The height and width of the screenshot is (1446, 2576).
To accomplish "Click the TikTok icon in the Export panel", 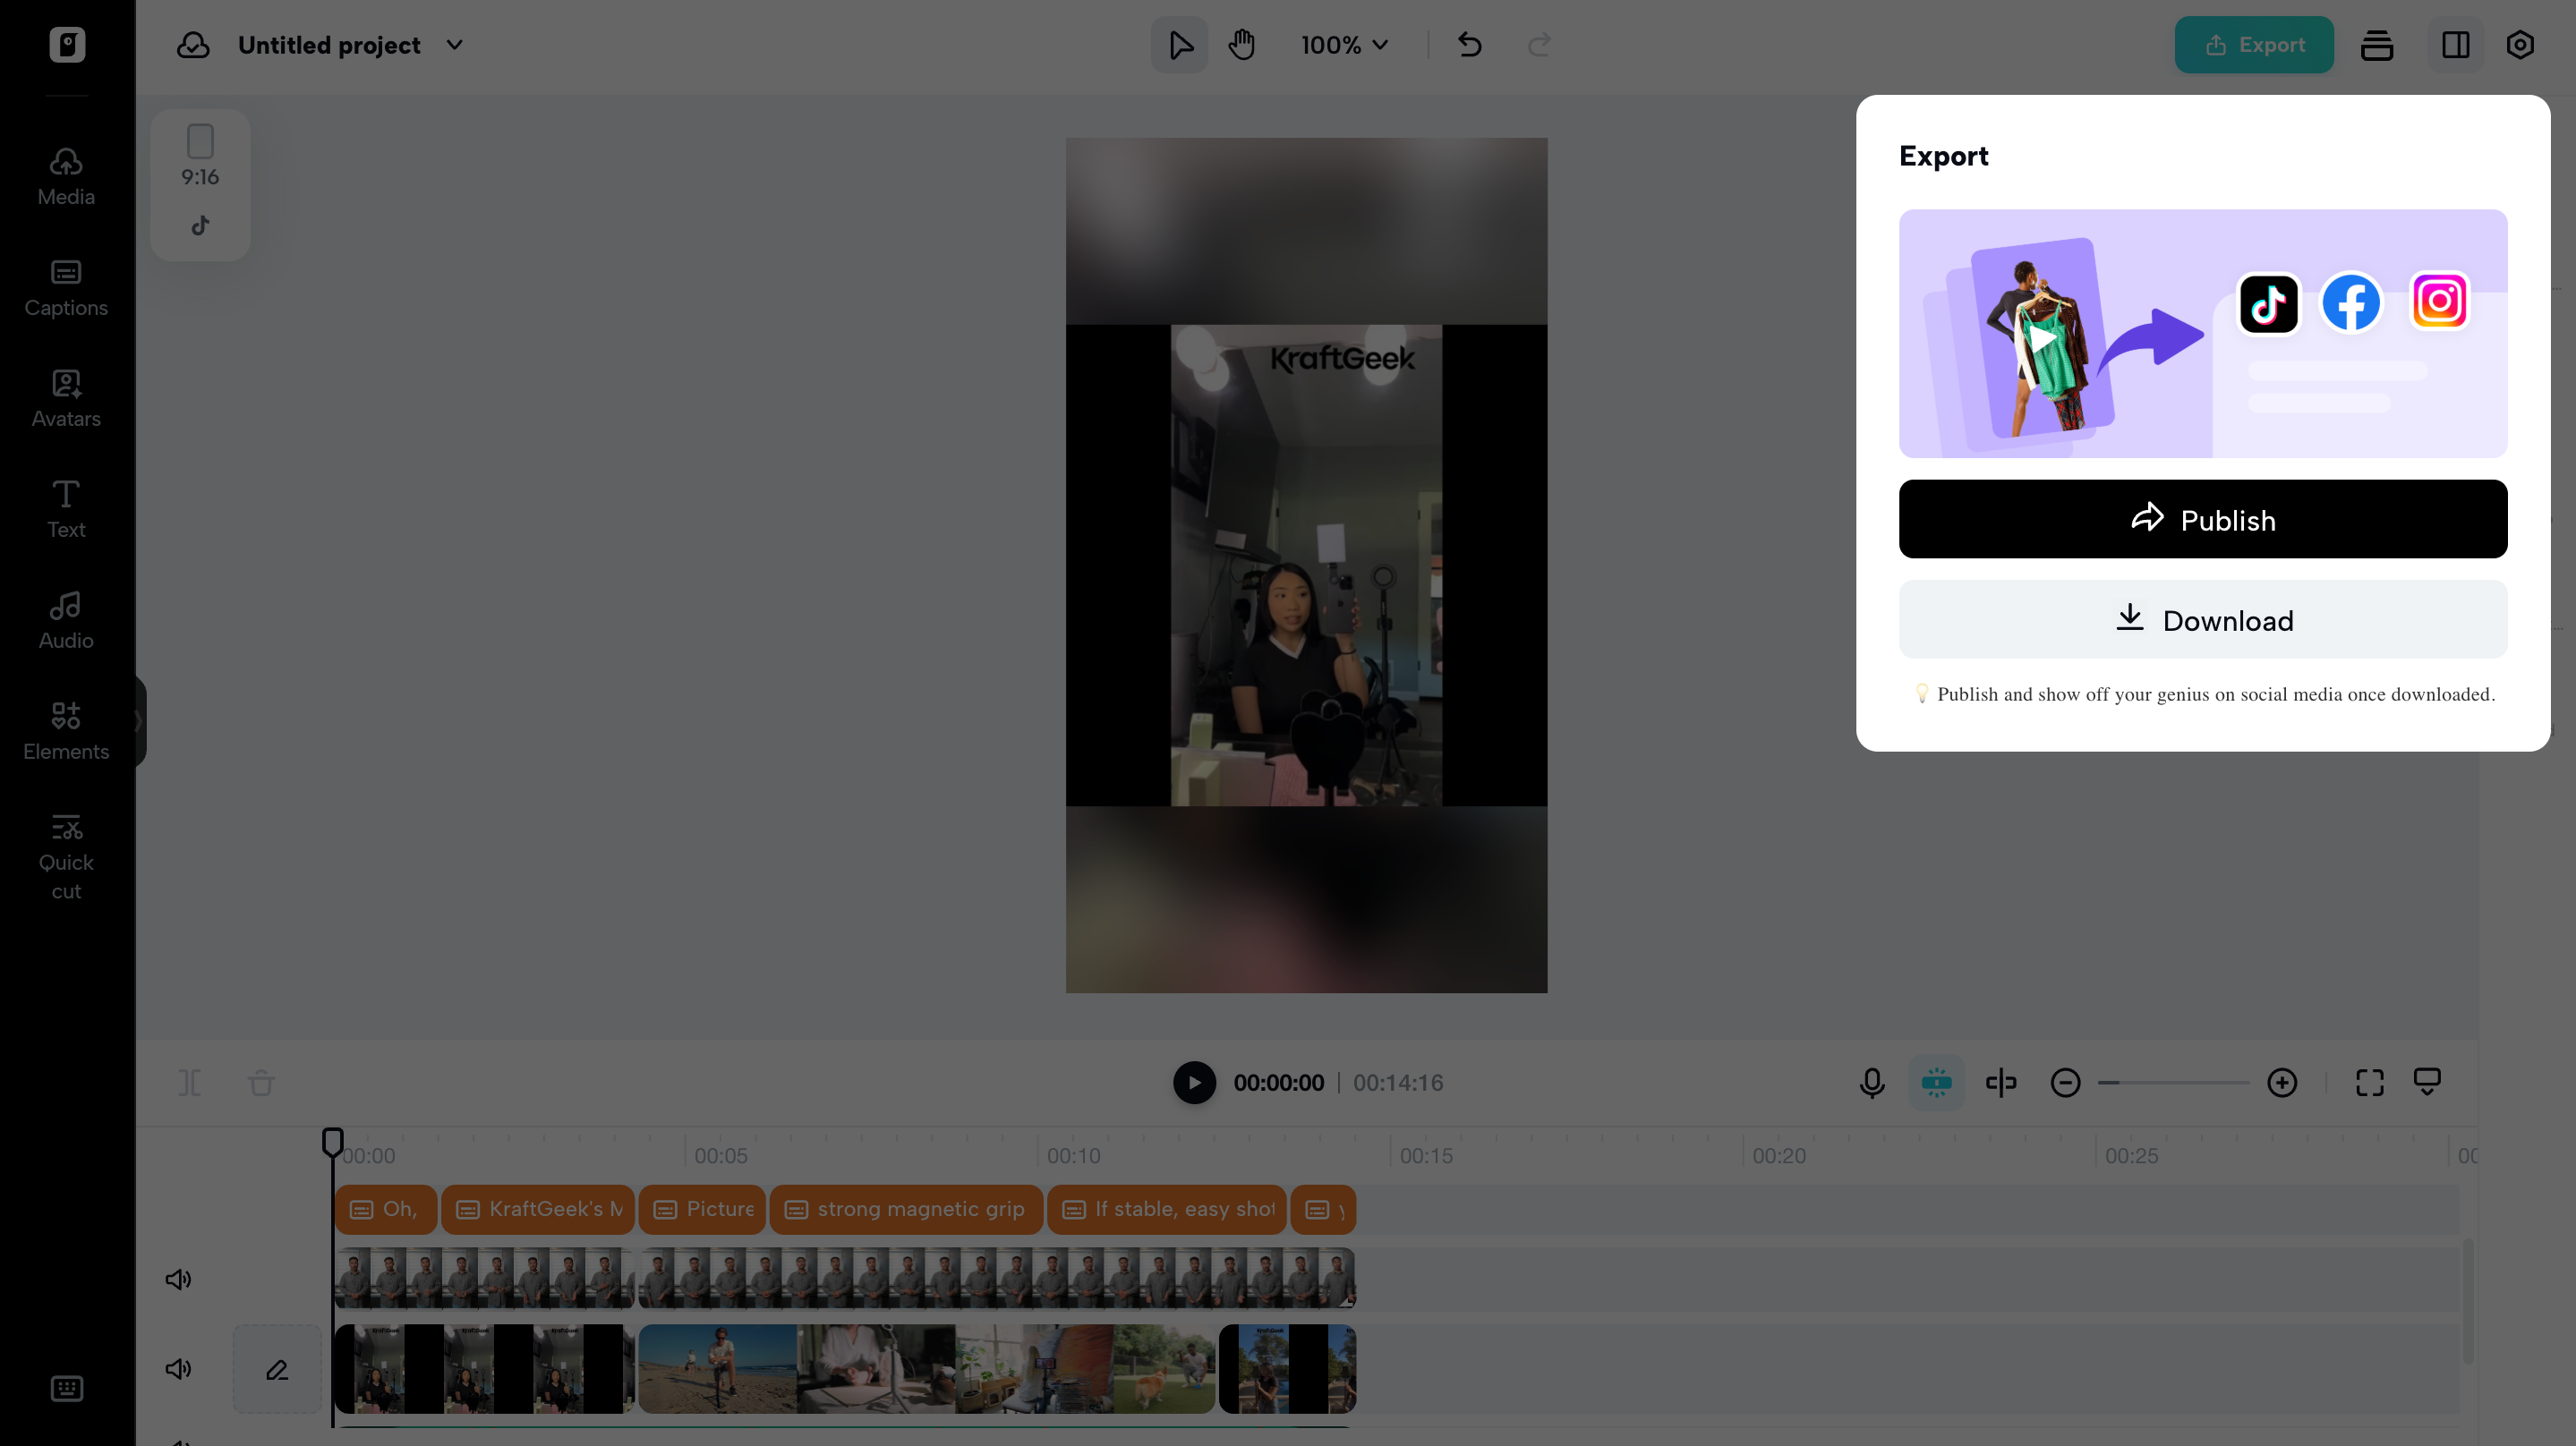I will pos(2268,303).
